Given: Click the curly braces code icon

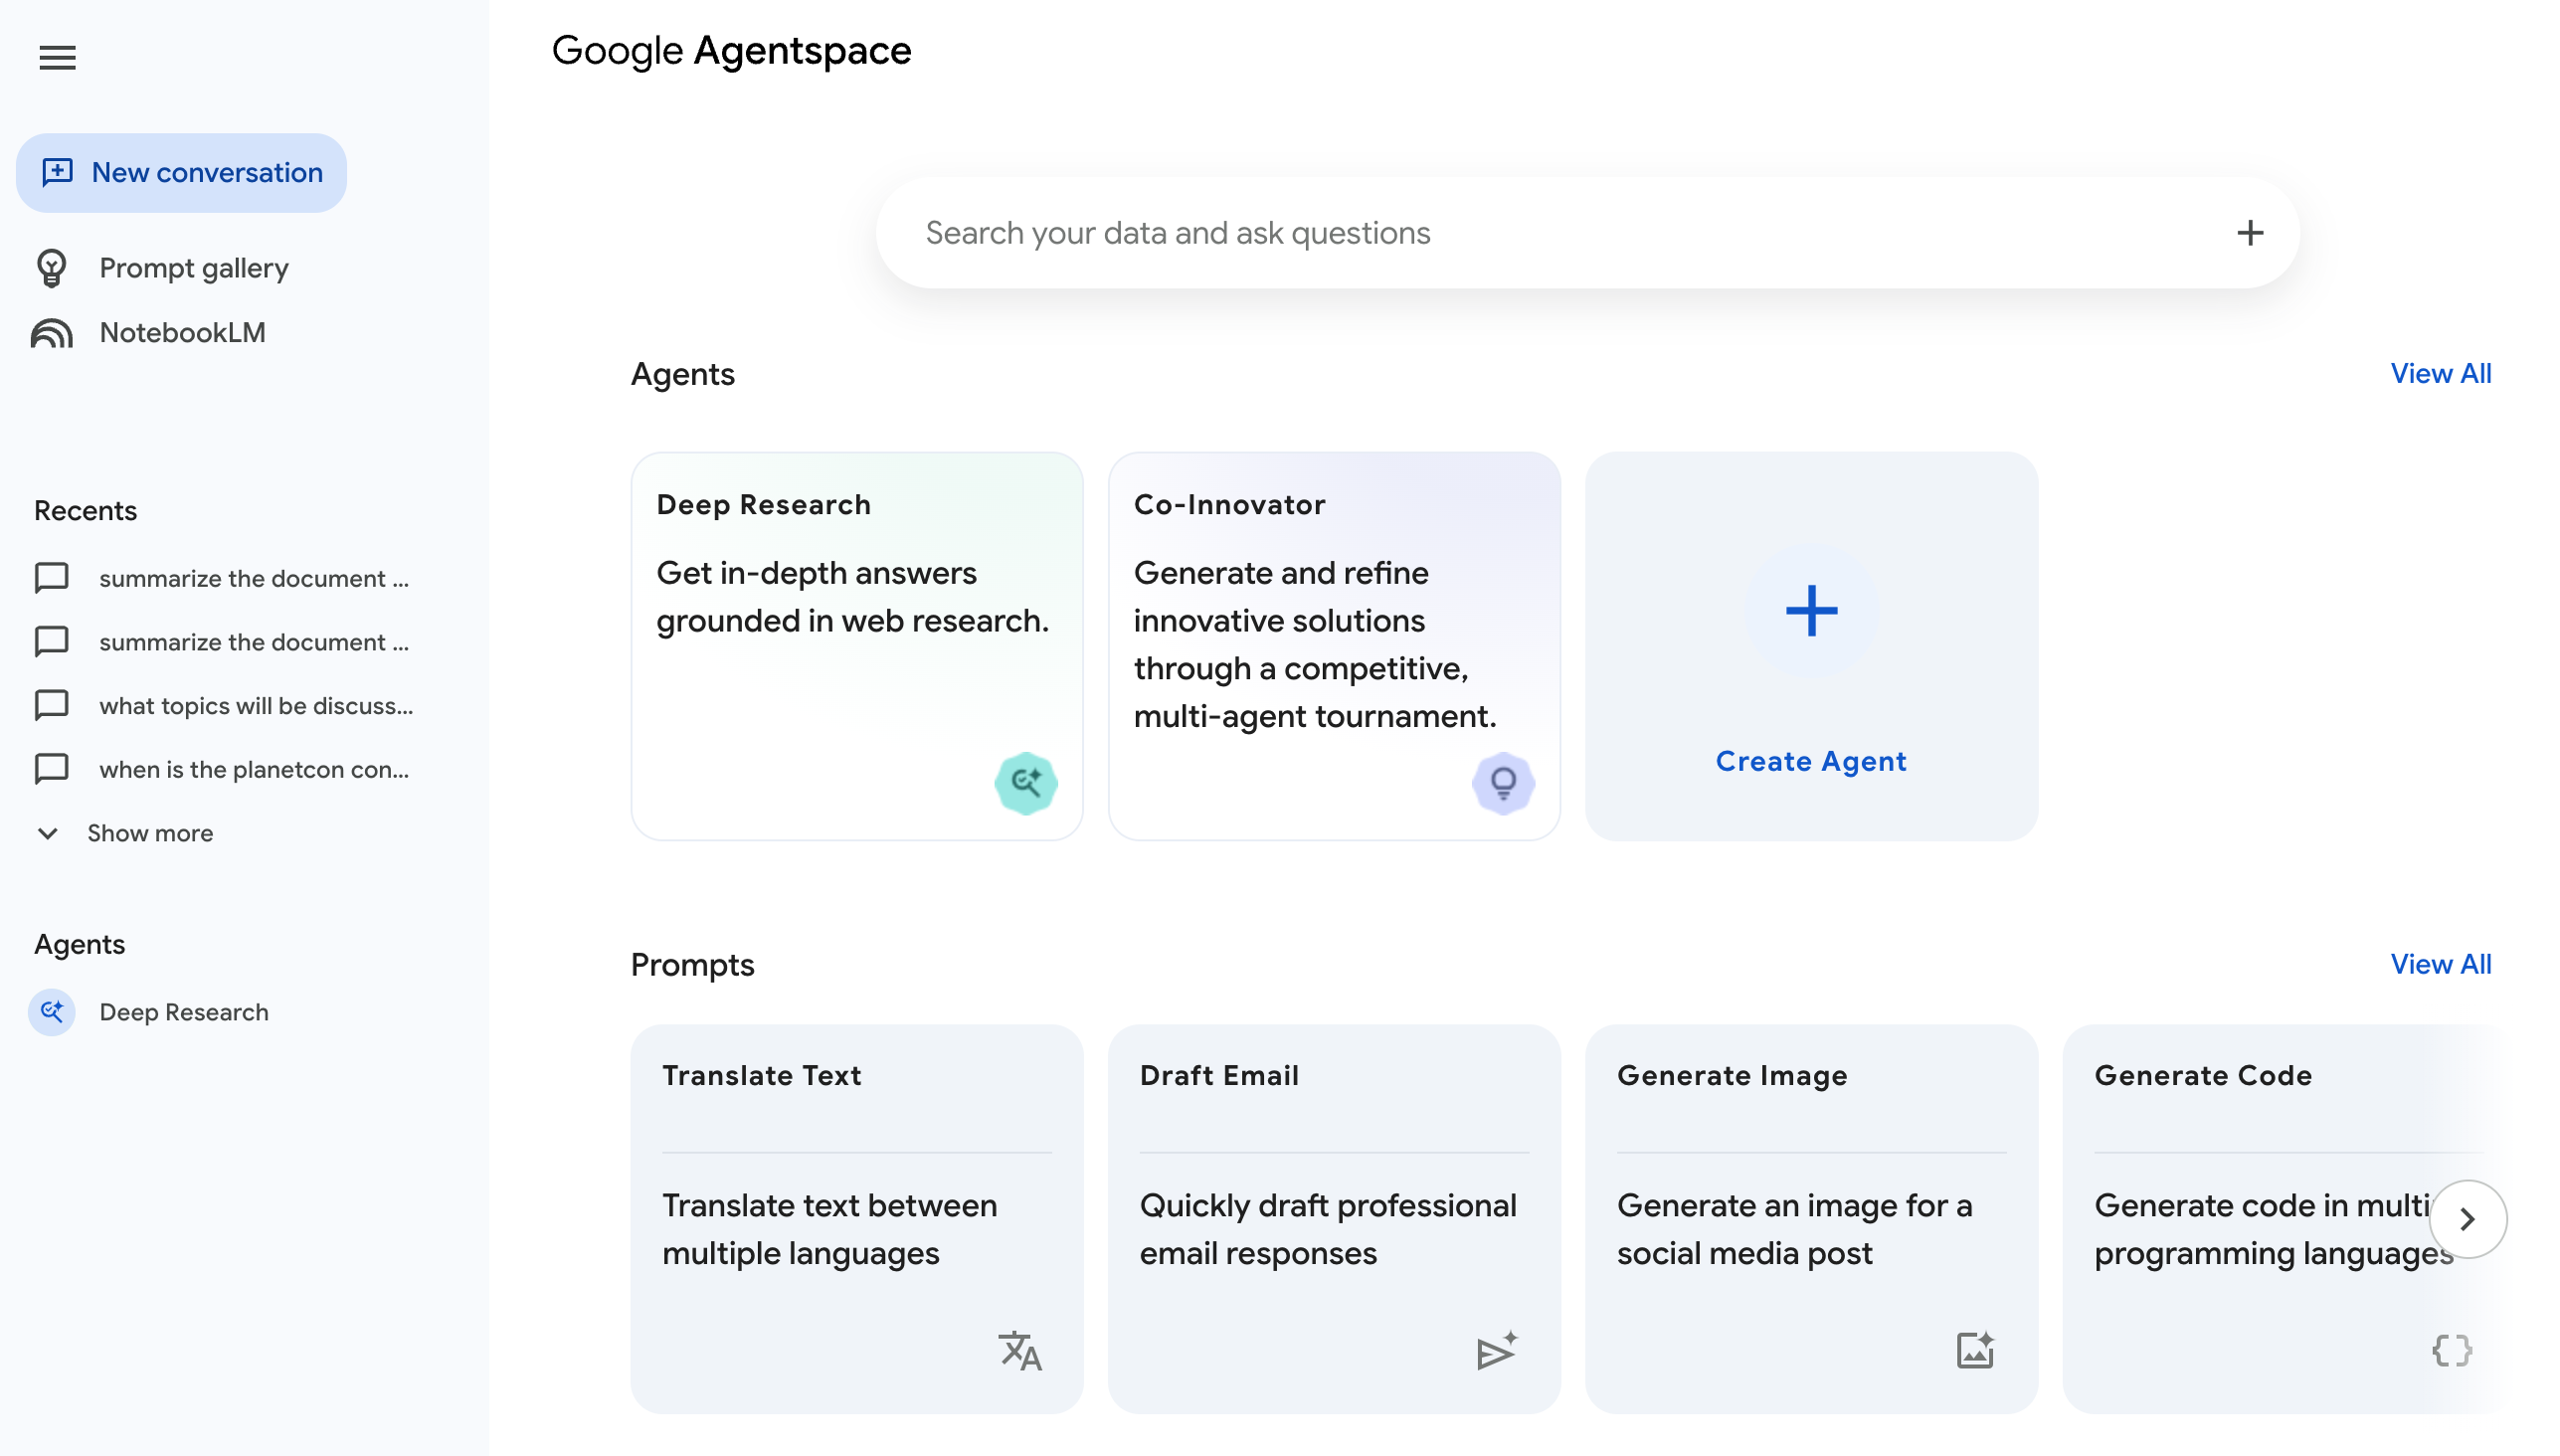Looking at the screenshot, I should tap(2452, 1351).
